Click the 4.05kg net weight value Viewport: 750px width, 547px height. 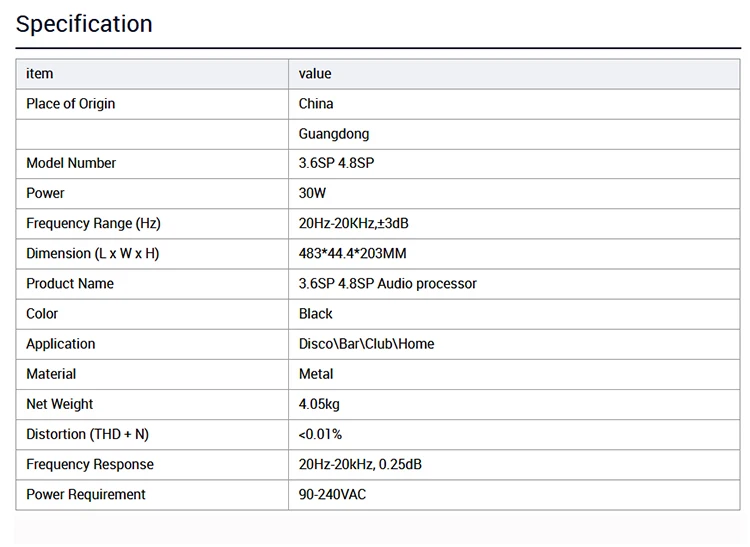point(319,404)
